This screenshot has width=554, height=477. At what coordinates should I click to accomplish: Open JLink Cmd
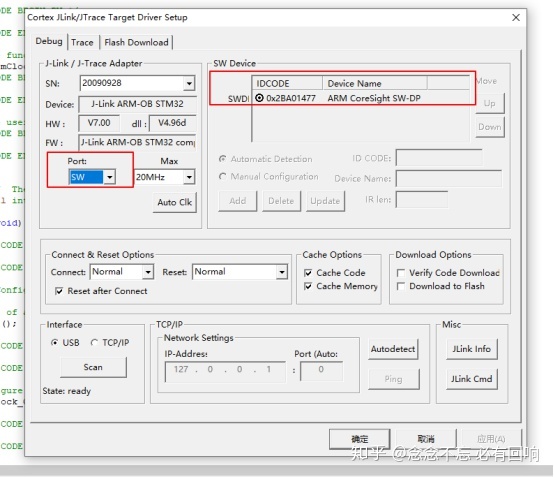coord(472,379)
